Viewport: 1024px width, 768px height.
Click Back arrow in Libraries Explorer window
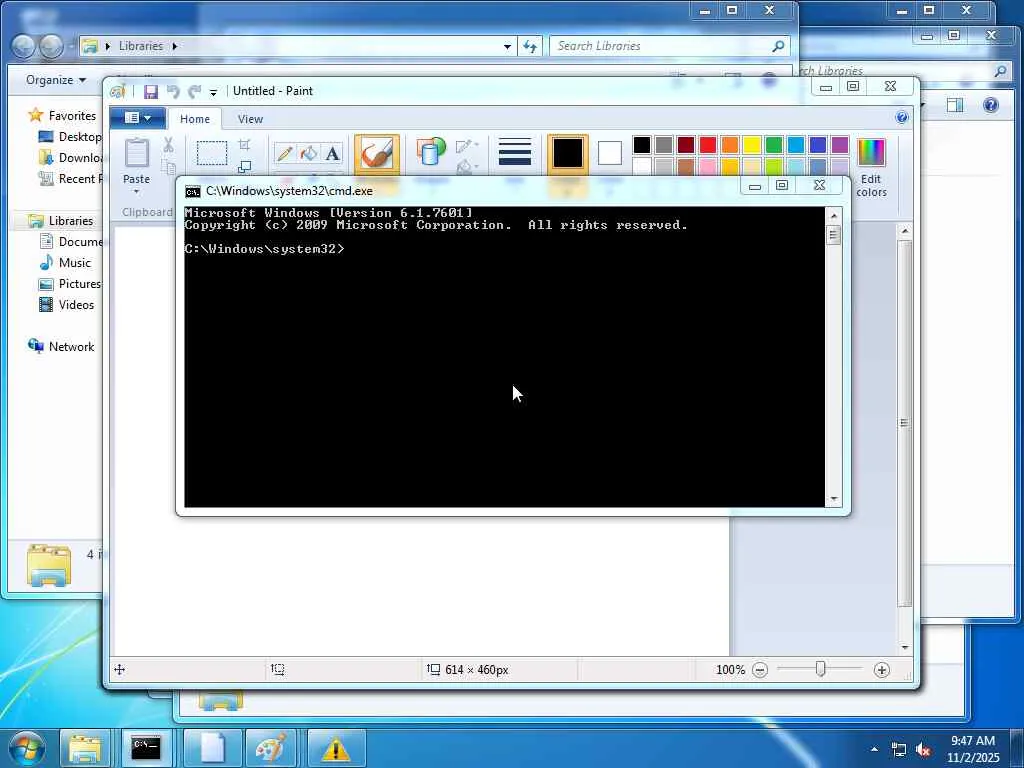pos(23,46)
